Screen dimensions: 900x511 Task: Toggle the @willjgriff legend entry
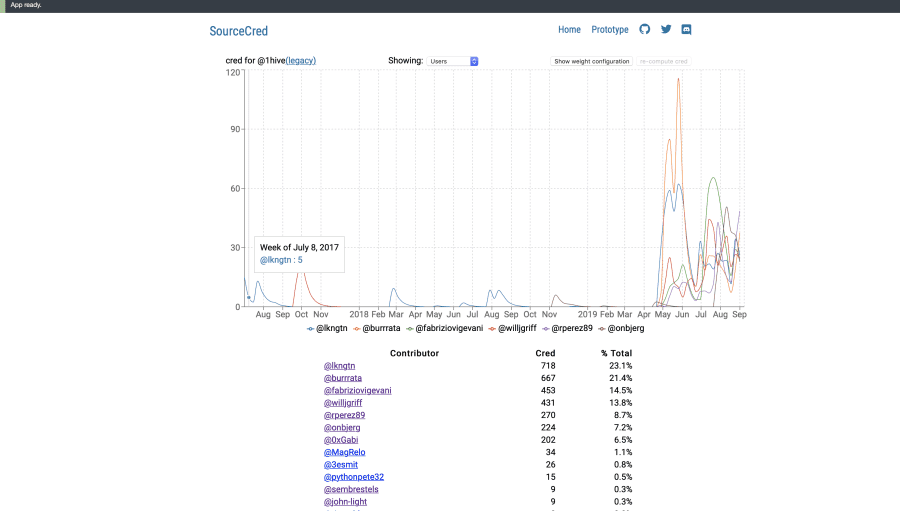[513, 328]
